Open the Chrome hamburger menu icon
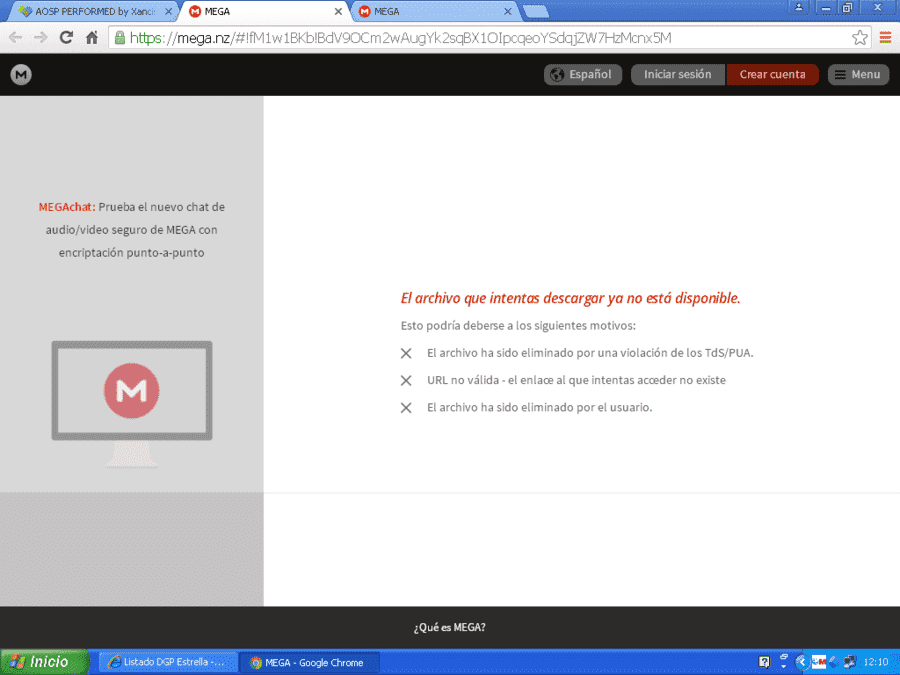 886,38
